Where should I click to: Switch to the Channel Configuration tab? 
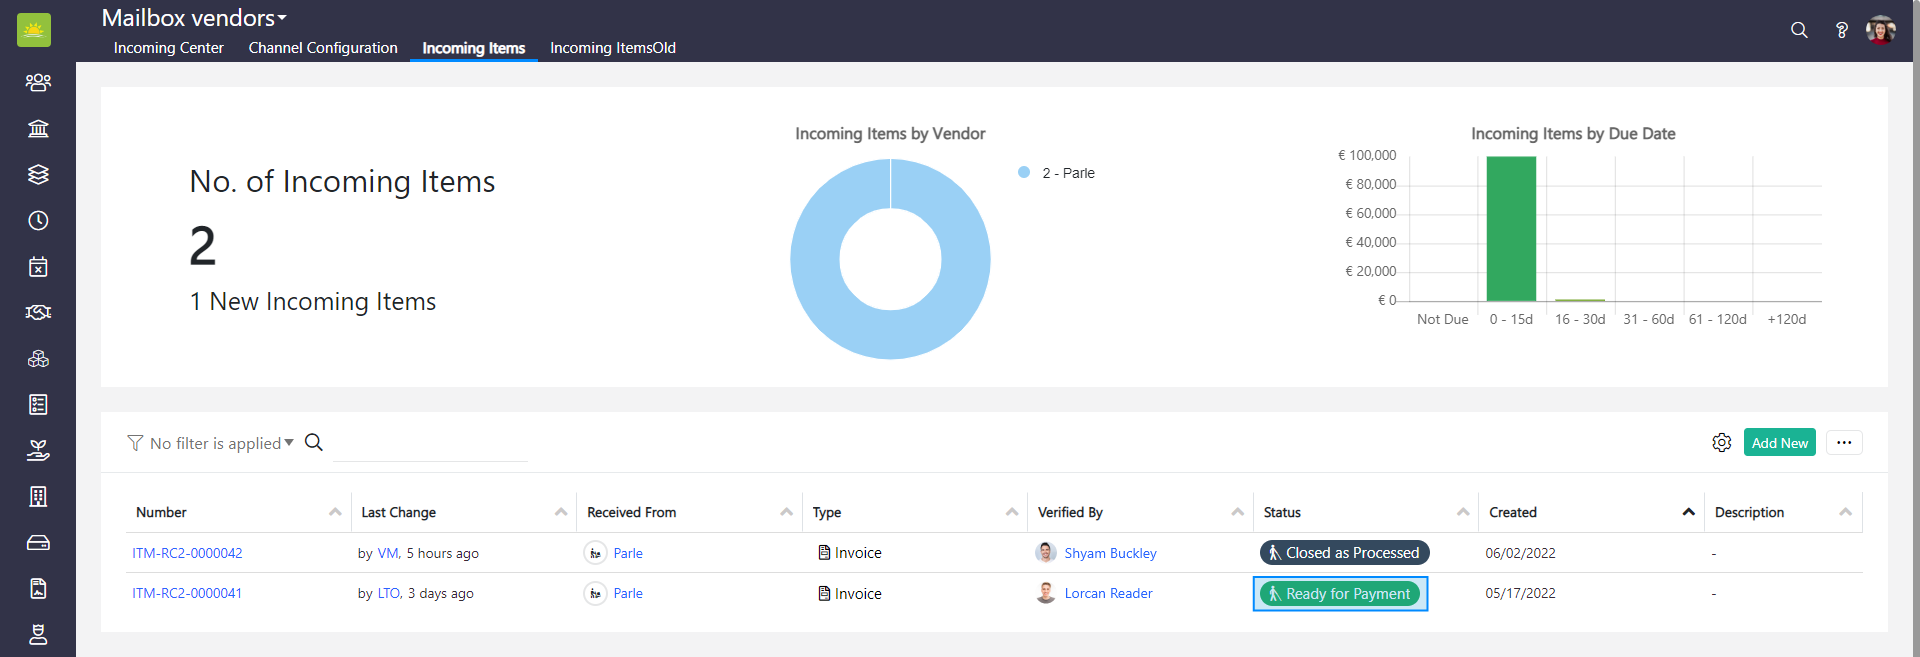(x=323, y=48)
